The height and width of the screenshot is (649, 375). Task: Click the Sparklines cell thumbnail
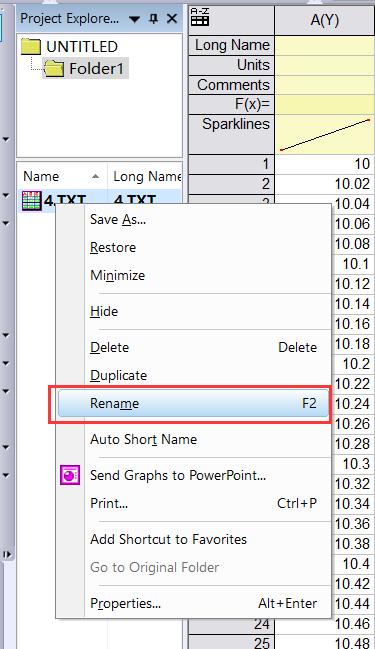pos(325,135)
